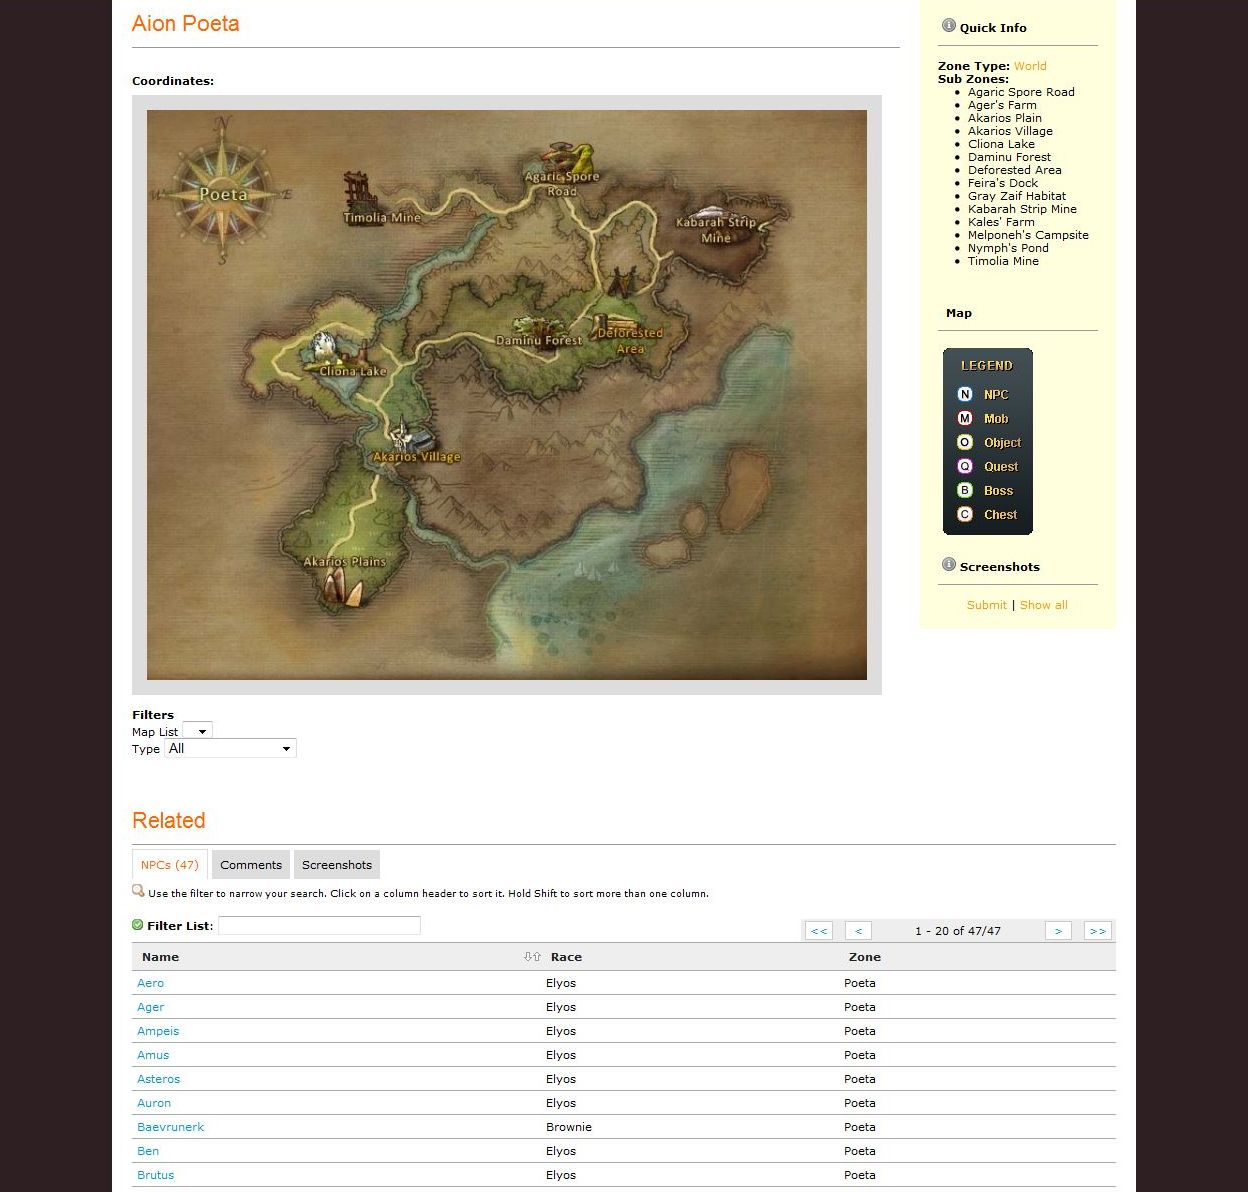The height and width of the screenshot is (1192, 1248).
Task: Click the Show all screenshots link
Action: coord(1043,605)
